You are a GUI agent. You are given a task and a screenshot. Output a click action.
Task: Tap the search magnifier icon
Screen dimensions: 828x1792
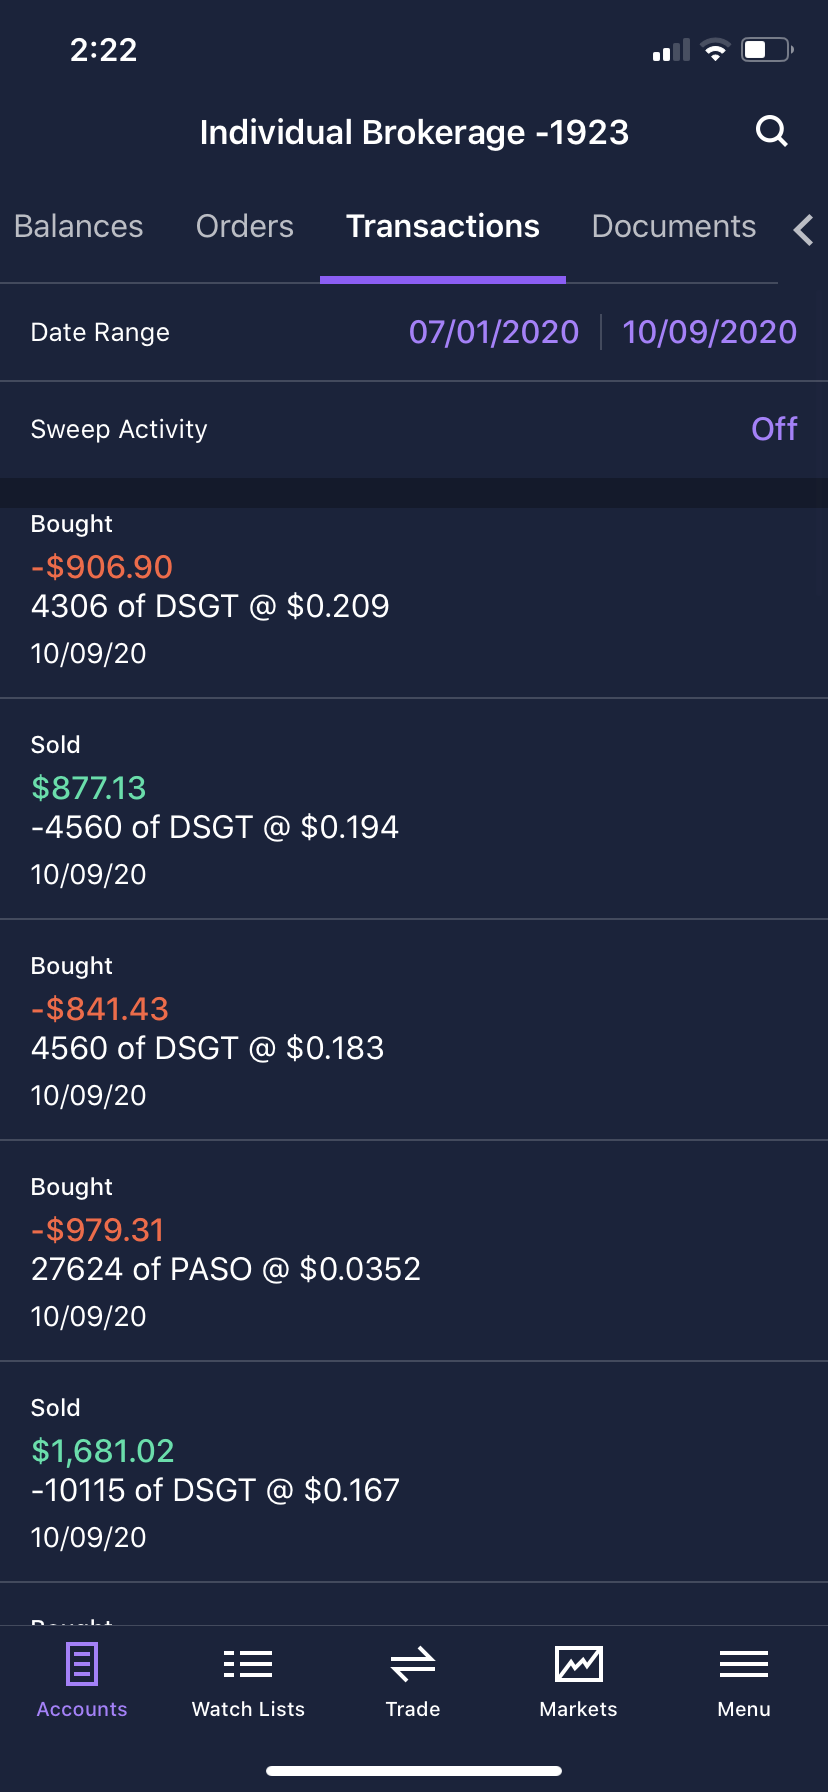tap(771, 131)
